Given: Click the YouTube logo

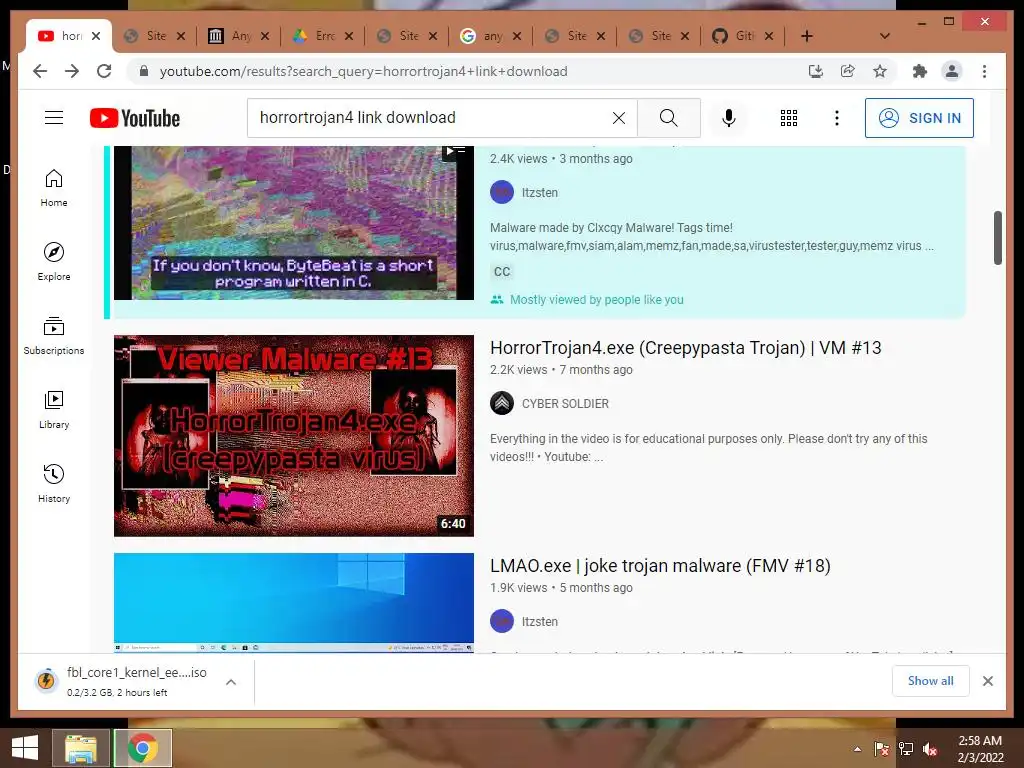Looking at the screenshot, I should [x=135, y=118].
